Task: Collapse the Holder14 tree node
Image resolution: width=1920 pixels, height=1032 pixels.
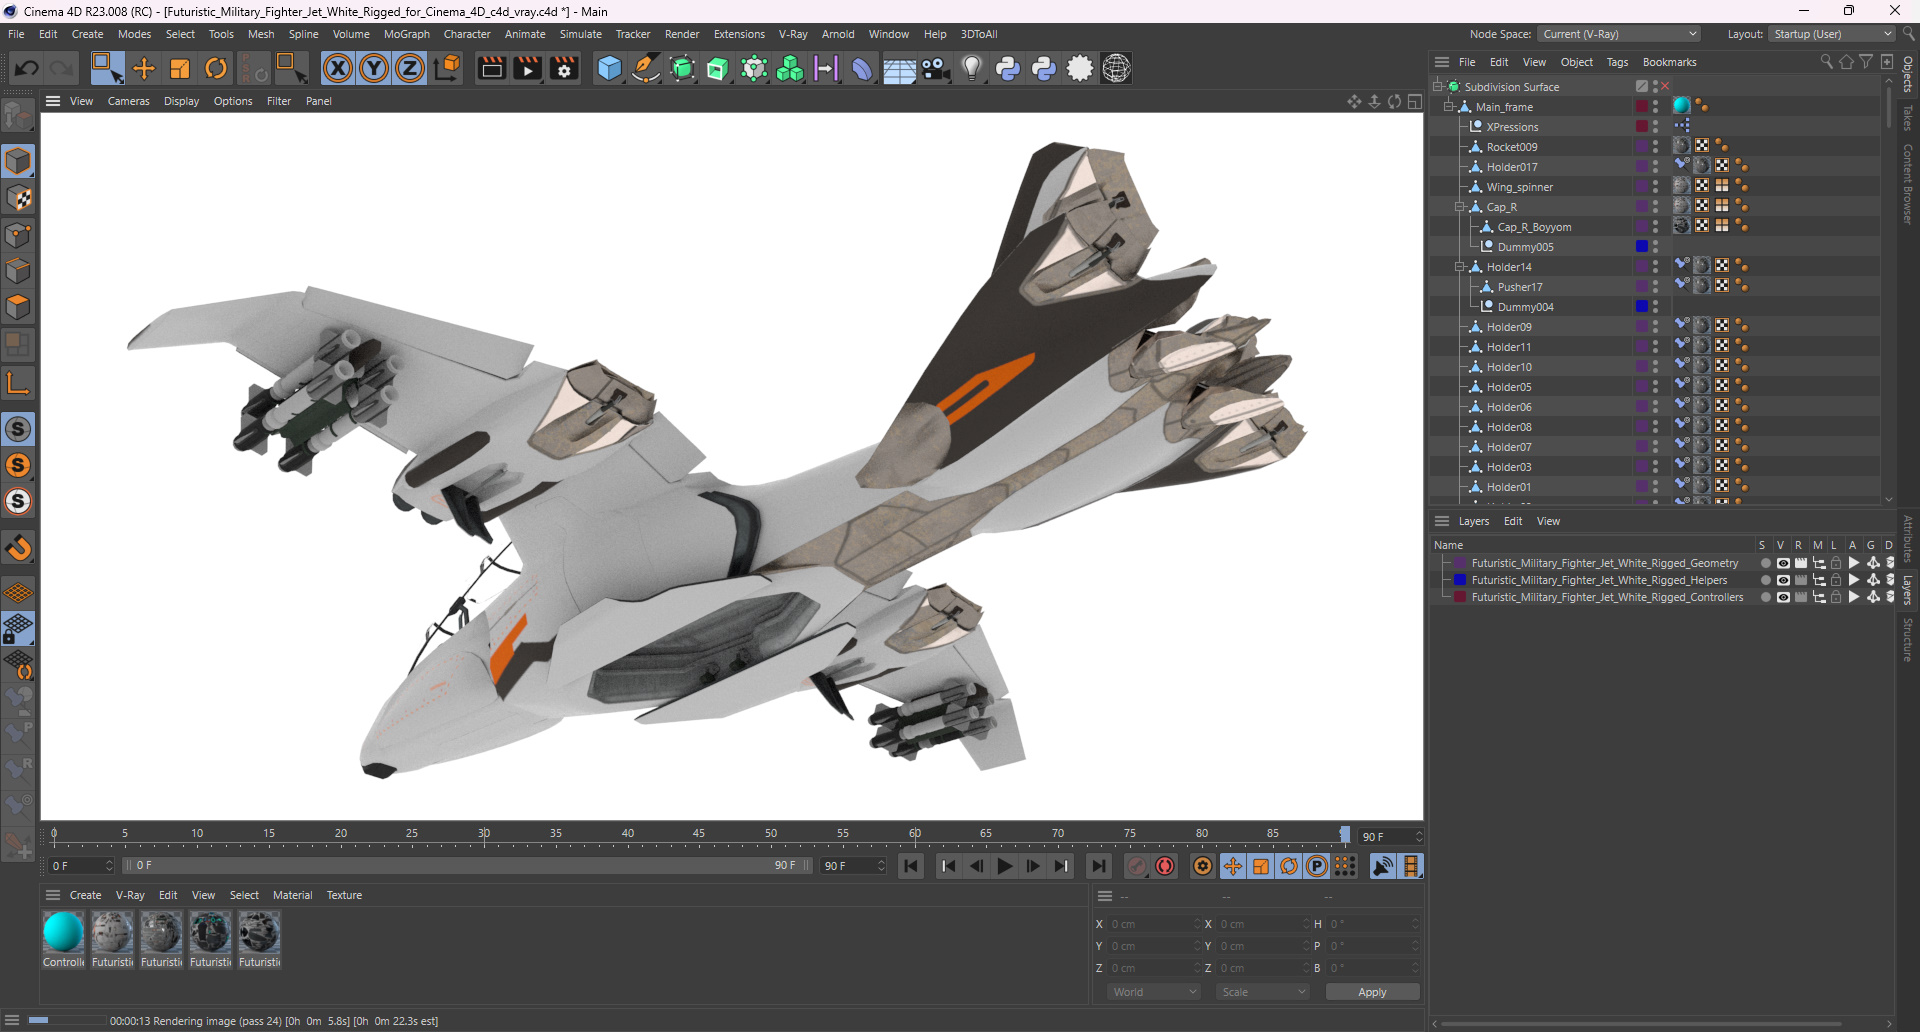Action: (1459, 266)
